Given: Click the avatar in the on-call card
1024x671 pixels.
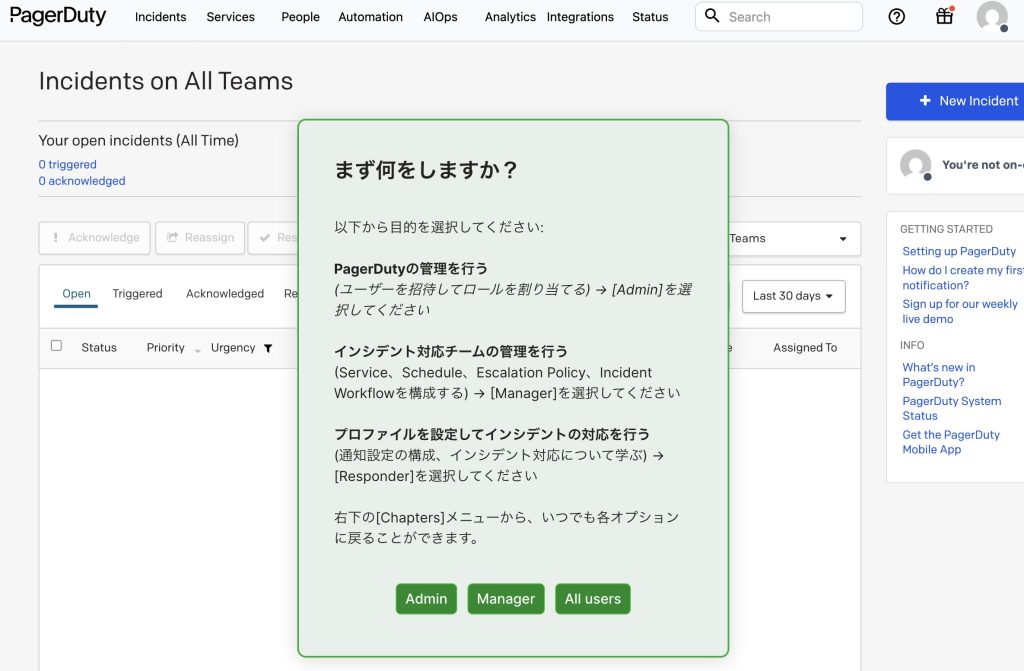Looking at the screenshot, I should click(916, 165).
